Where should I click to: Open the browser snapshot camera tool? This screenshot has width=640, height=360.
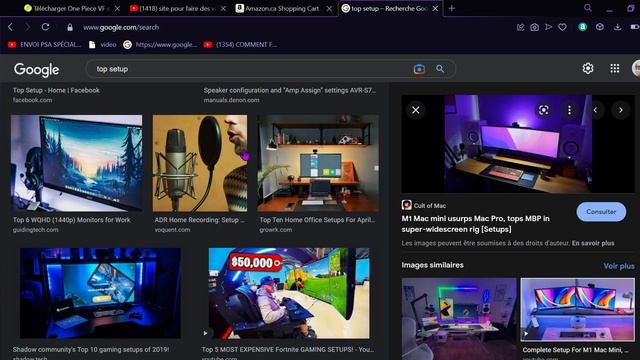click(534, 27)
